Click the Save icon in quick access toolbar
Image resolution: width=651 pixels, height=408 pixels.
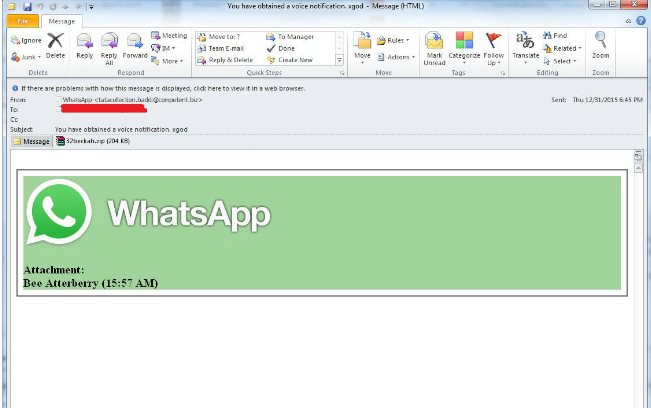point(27,7)
